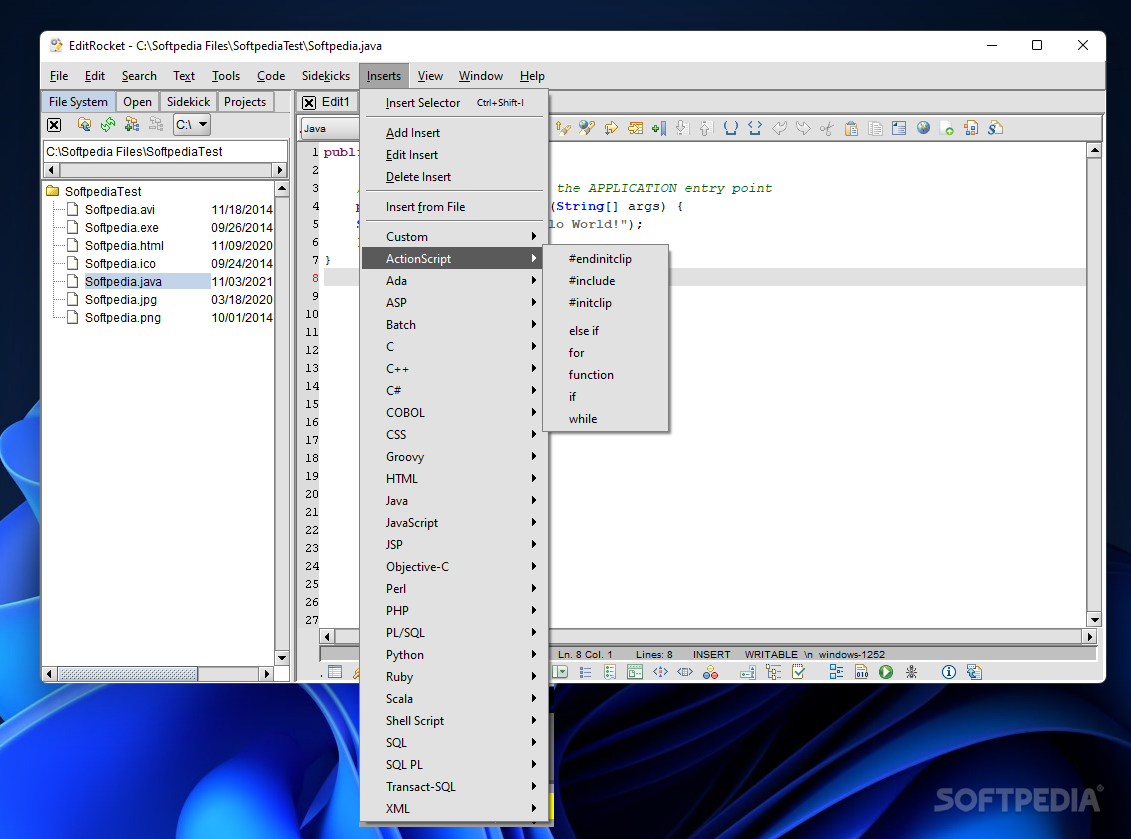Open the green panel dropdown in bottom toolbar

pos(560,672)
